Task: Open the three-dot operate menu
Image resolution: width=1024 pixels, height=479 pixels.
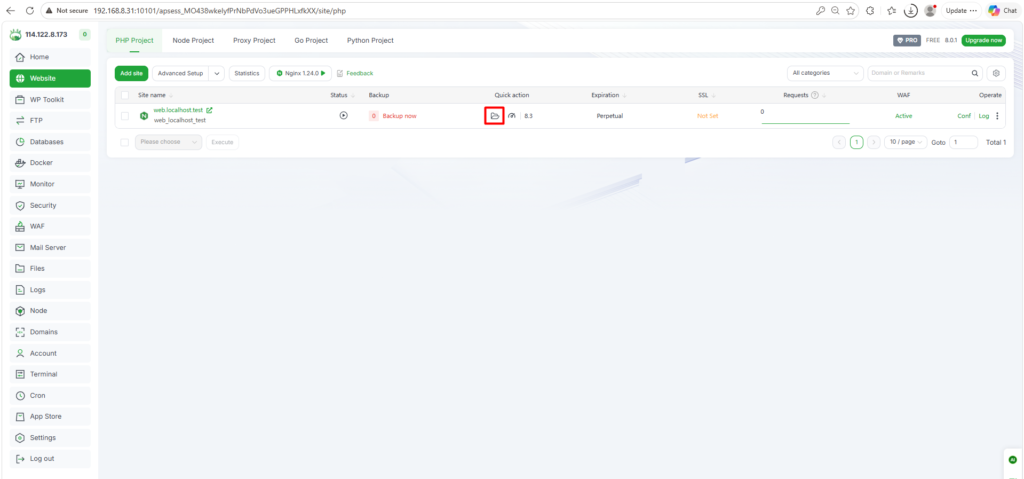Action: click(x=997, y=116)
